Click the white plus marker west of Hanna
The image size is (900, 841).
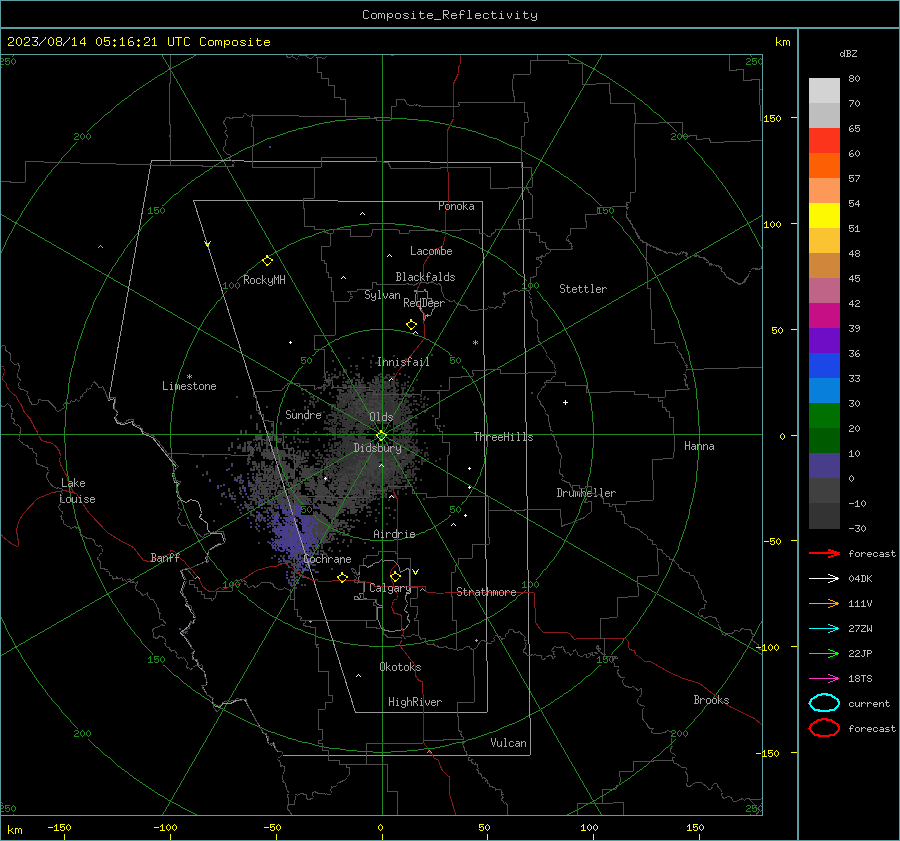coord(565,402)
